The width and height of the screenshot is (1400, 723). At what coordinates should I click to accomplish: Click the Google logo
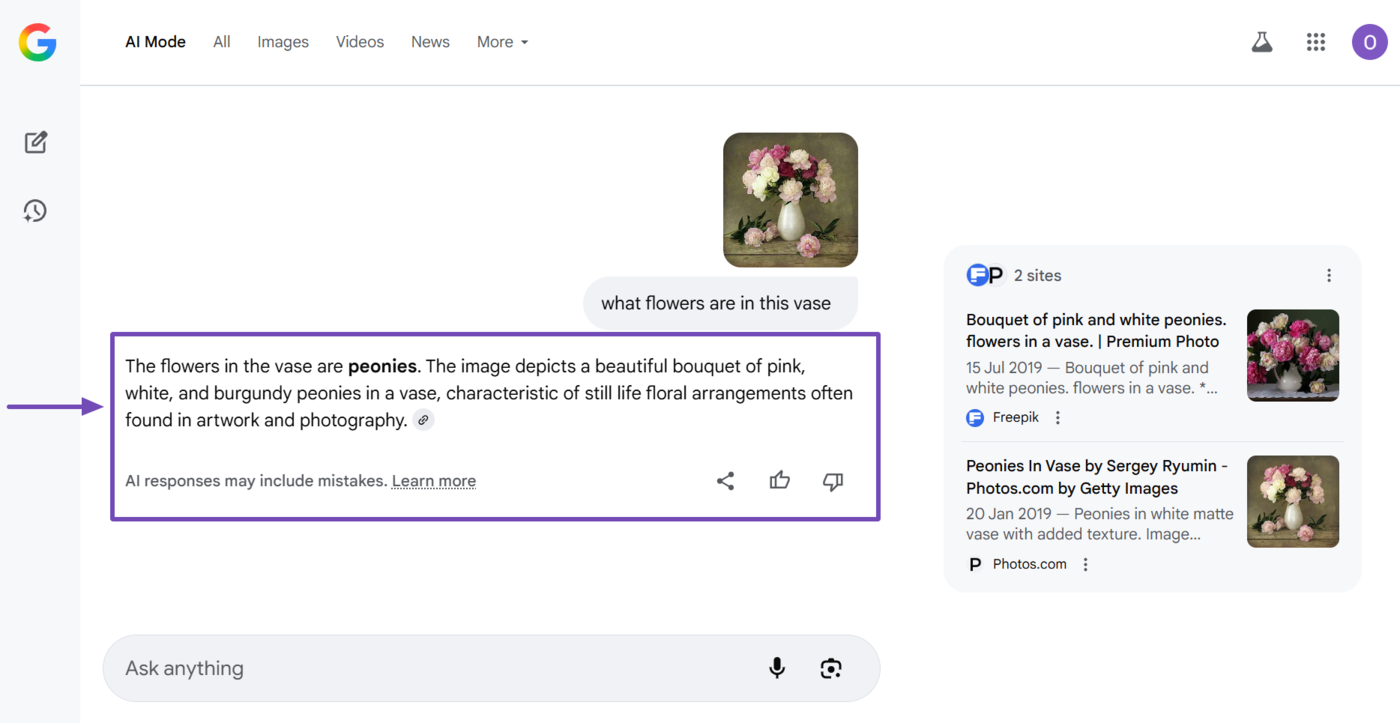point(38,42)
